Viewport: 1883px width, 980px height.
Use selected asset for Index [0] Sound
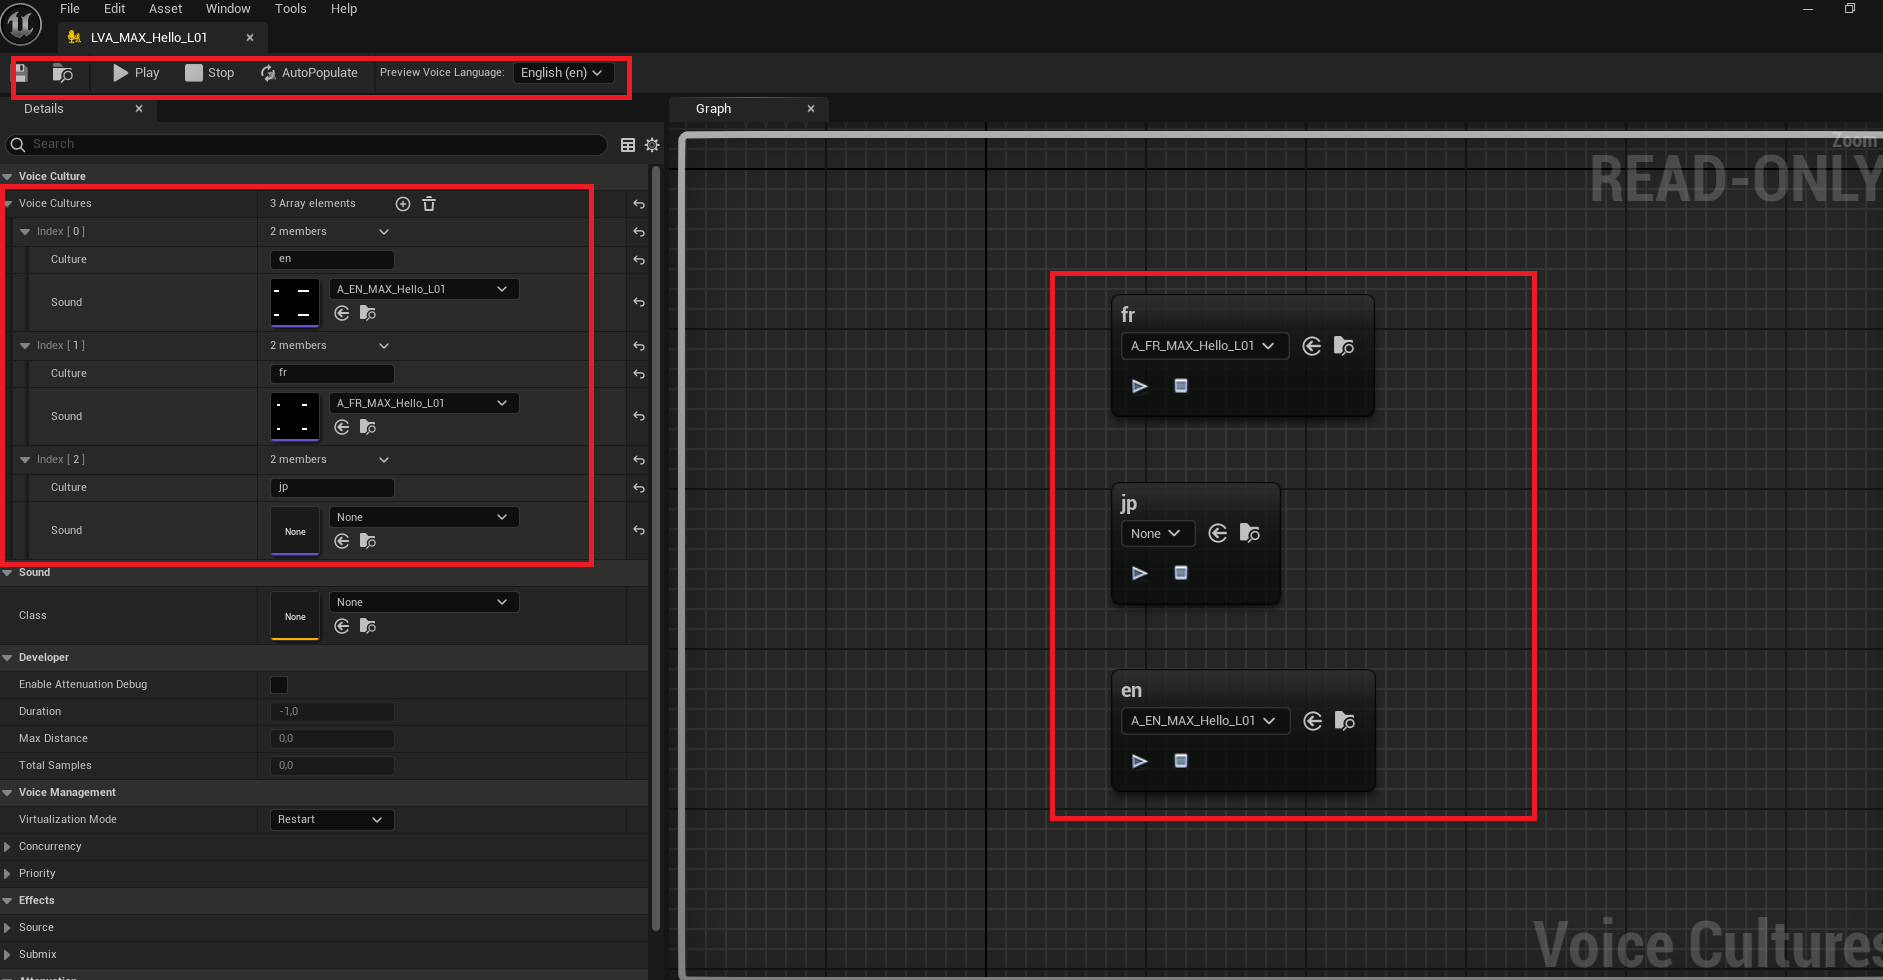click(341, 313)
